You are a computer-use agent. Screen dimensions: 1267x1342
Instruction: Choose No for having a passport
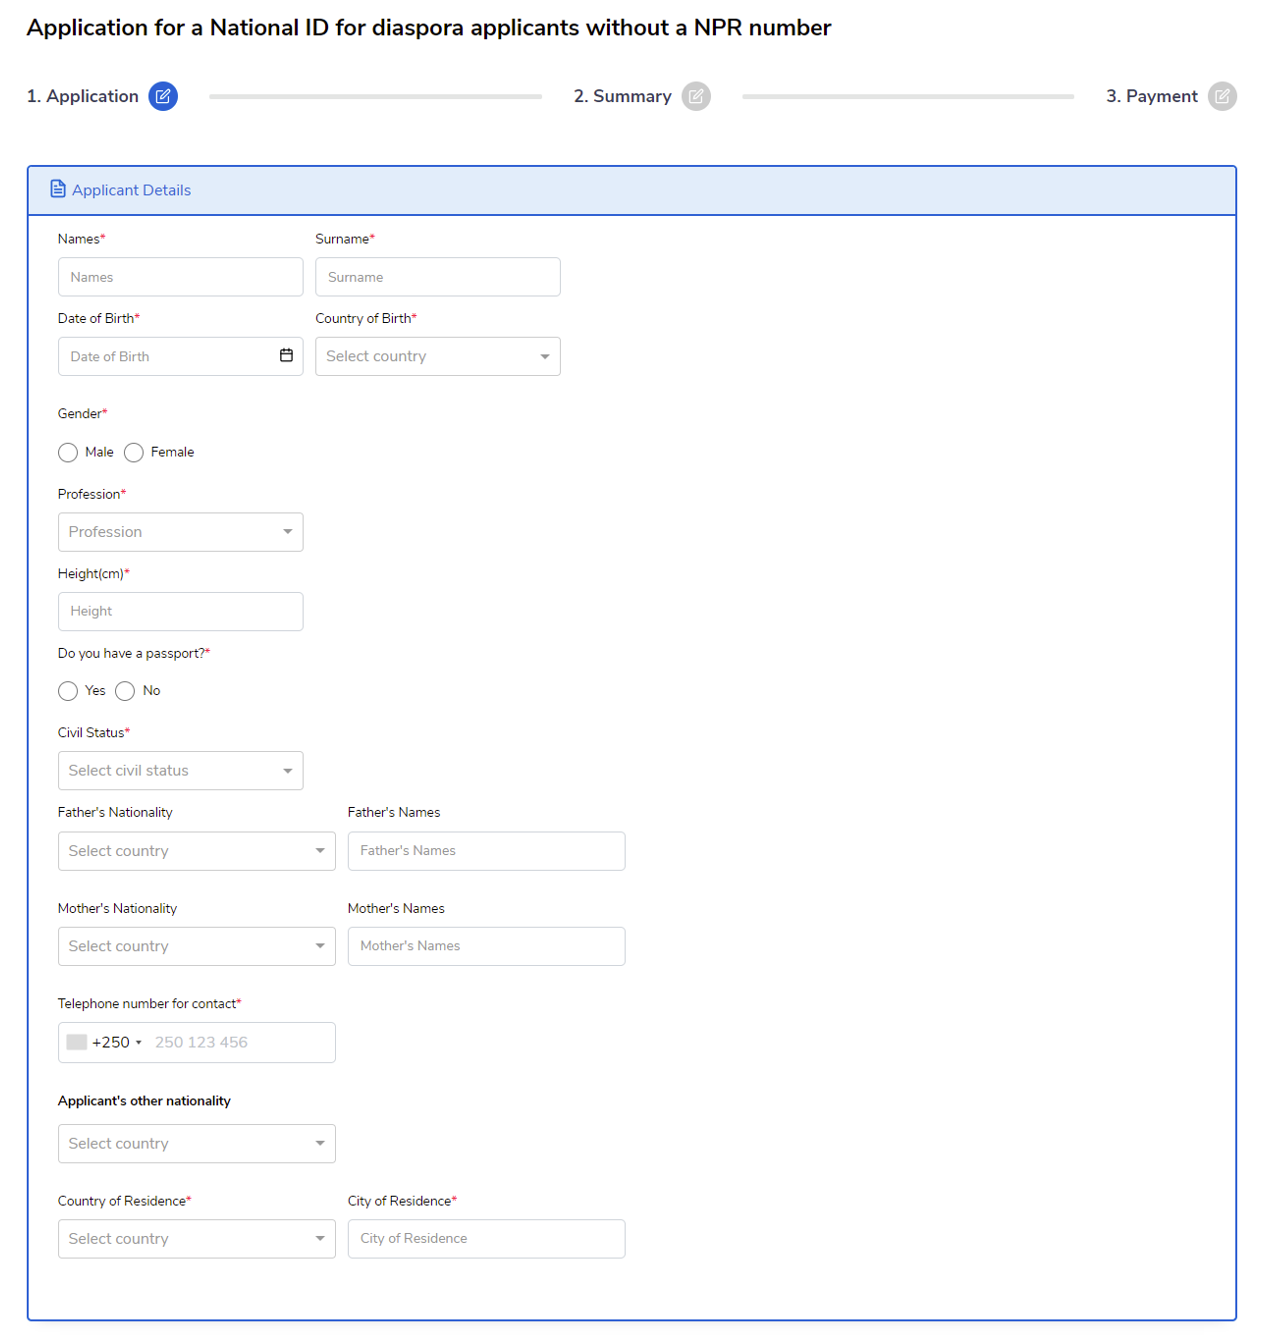(x=125, y=691)
